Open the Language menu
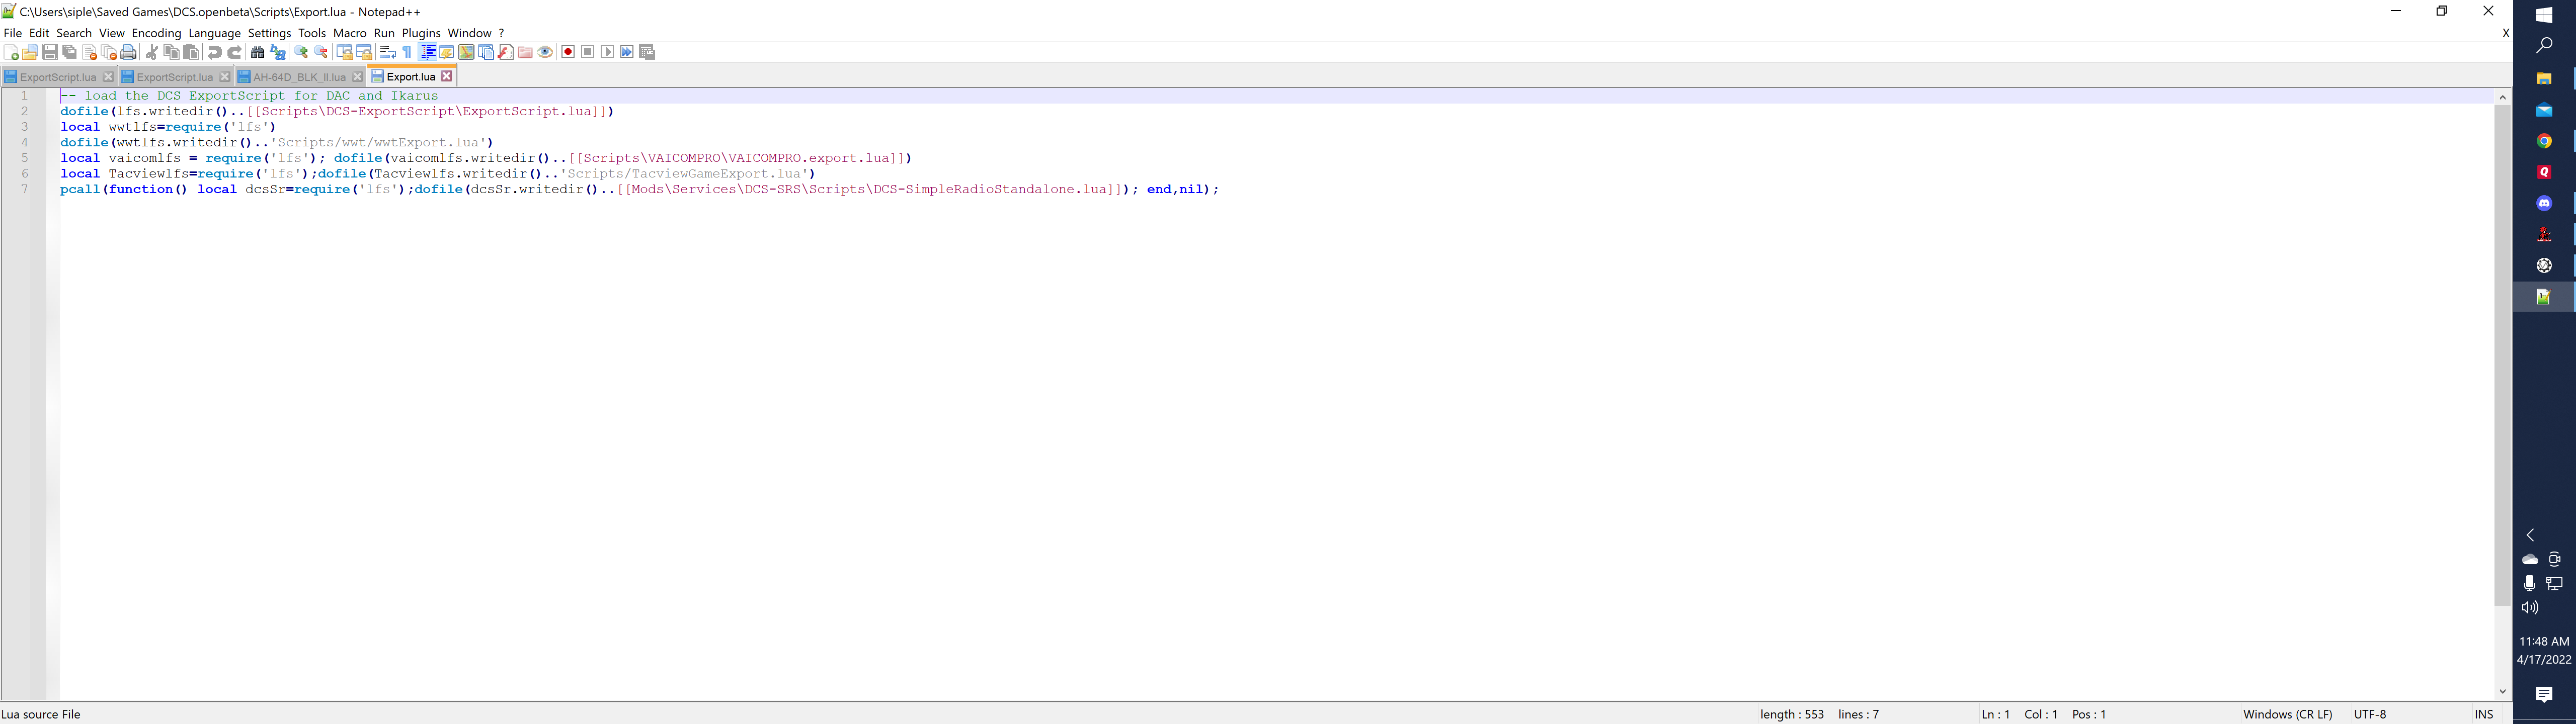 point(215,33)
